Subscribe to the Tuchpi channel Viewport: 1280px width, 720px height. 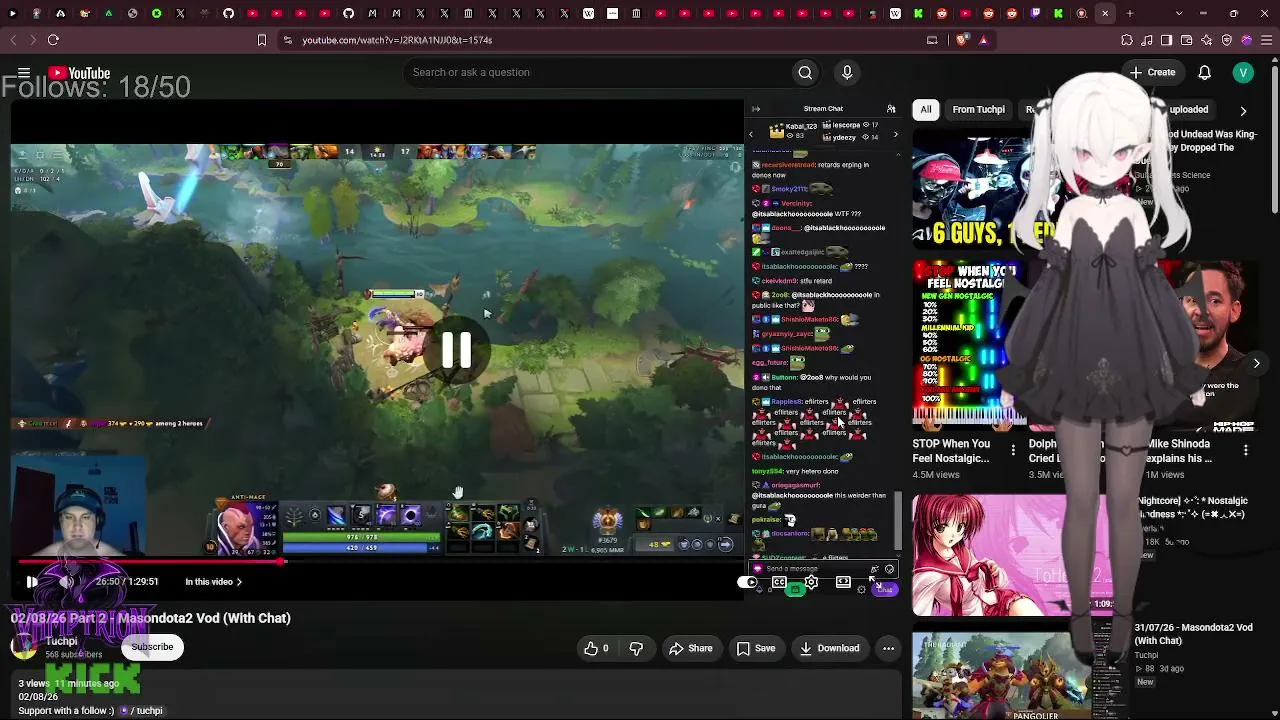152,647
